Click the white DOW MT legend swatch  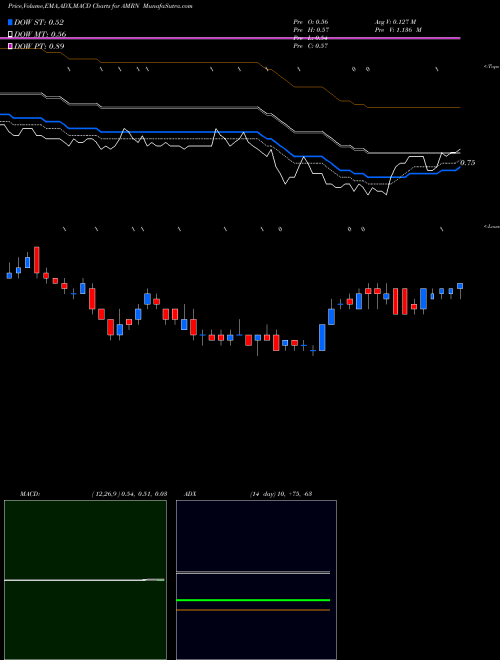(x=11, y=34)
